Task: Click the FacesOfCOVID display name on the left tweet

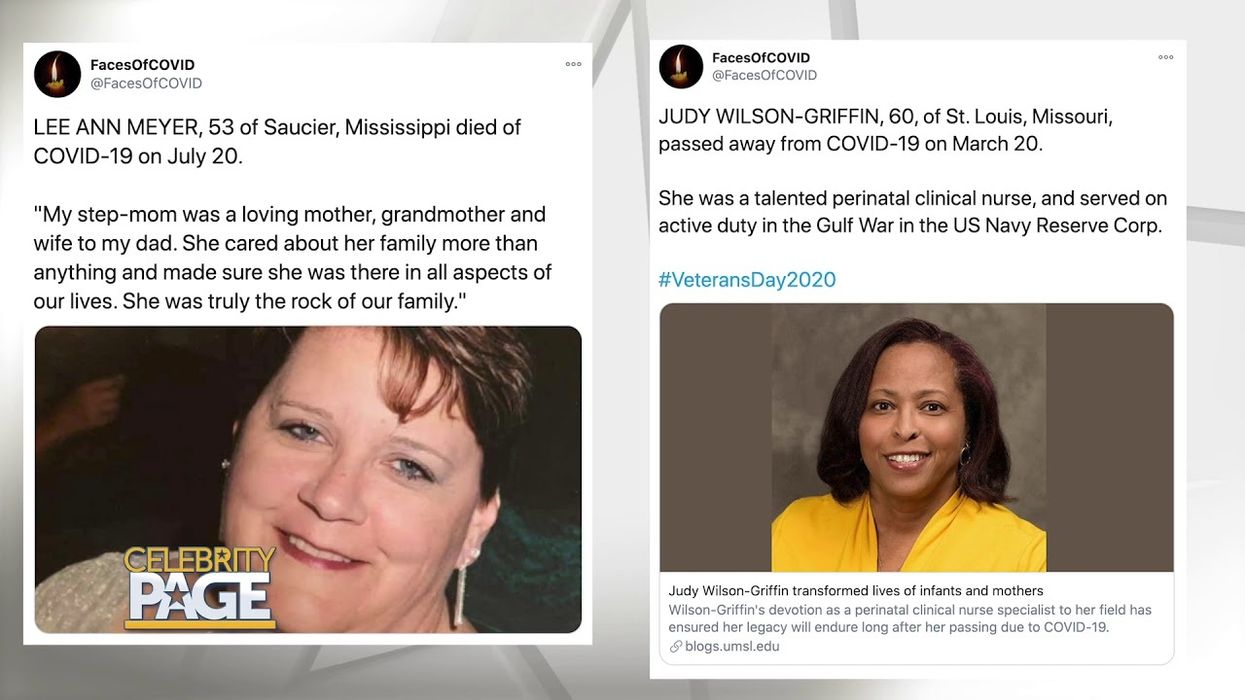Action: (142, 65)
